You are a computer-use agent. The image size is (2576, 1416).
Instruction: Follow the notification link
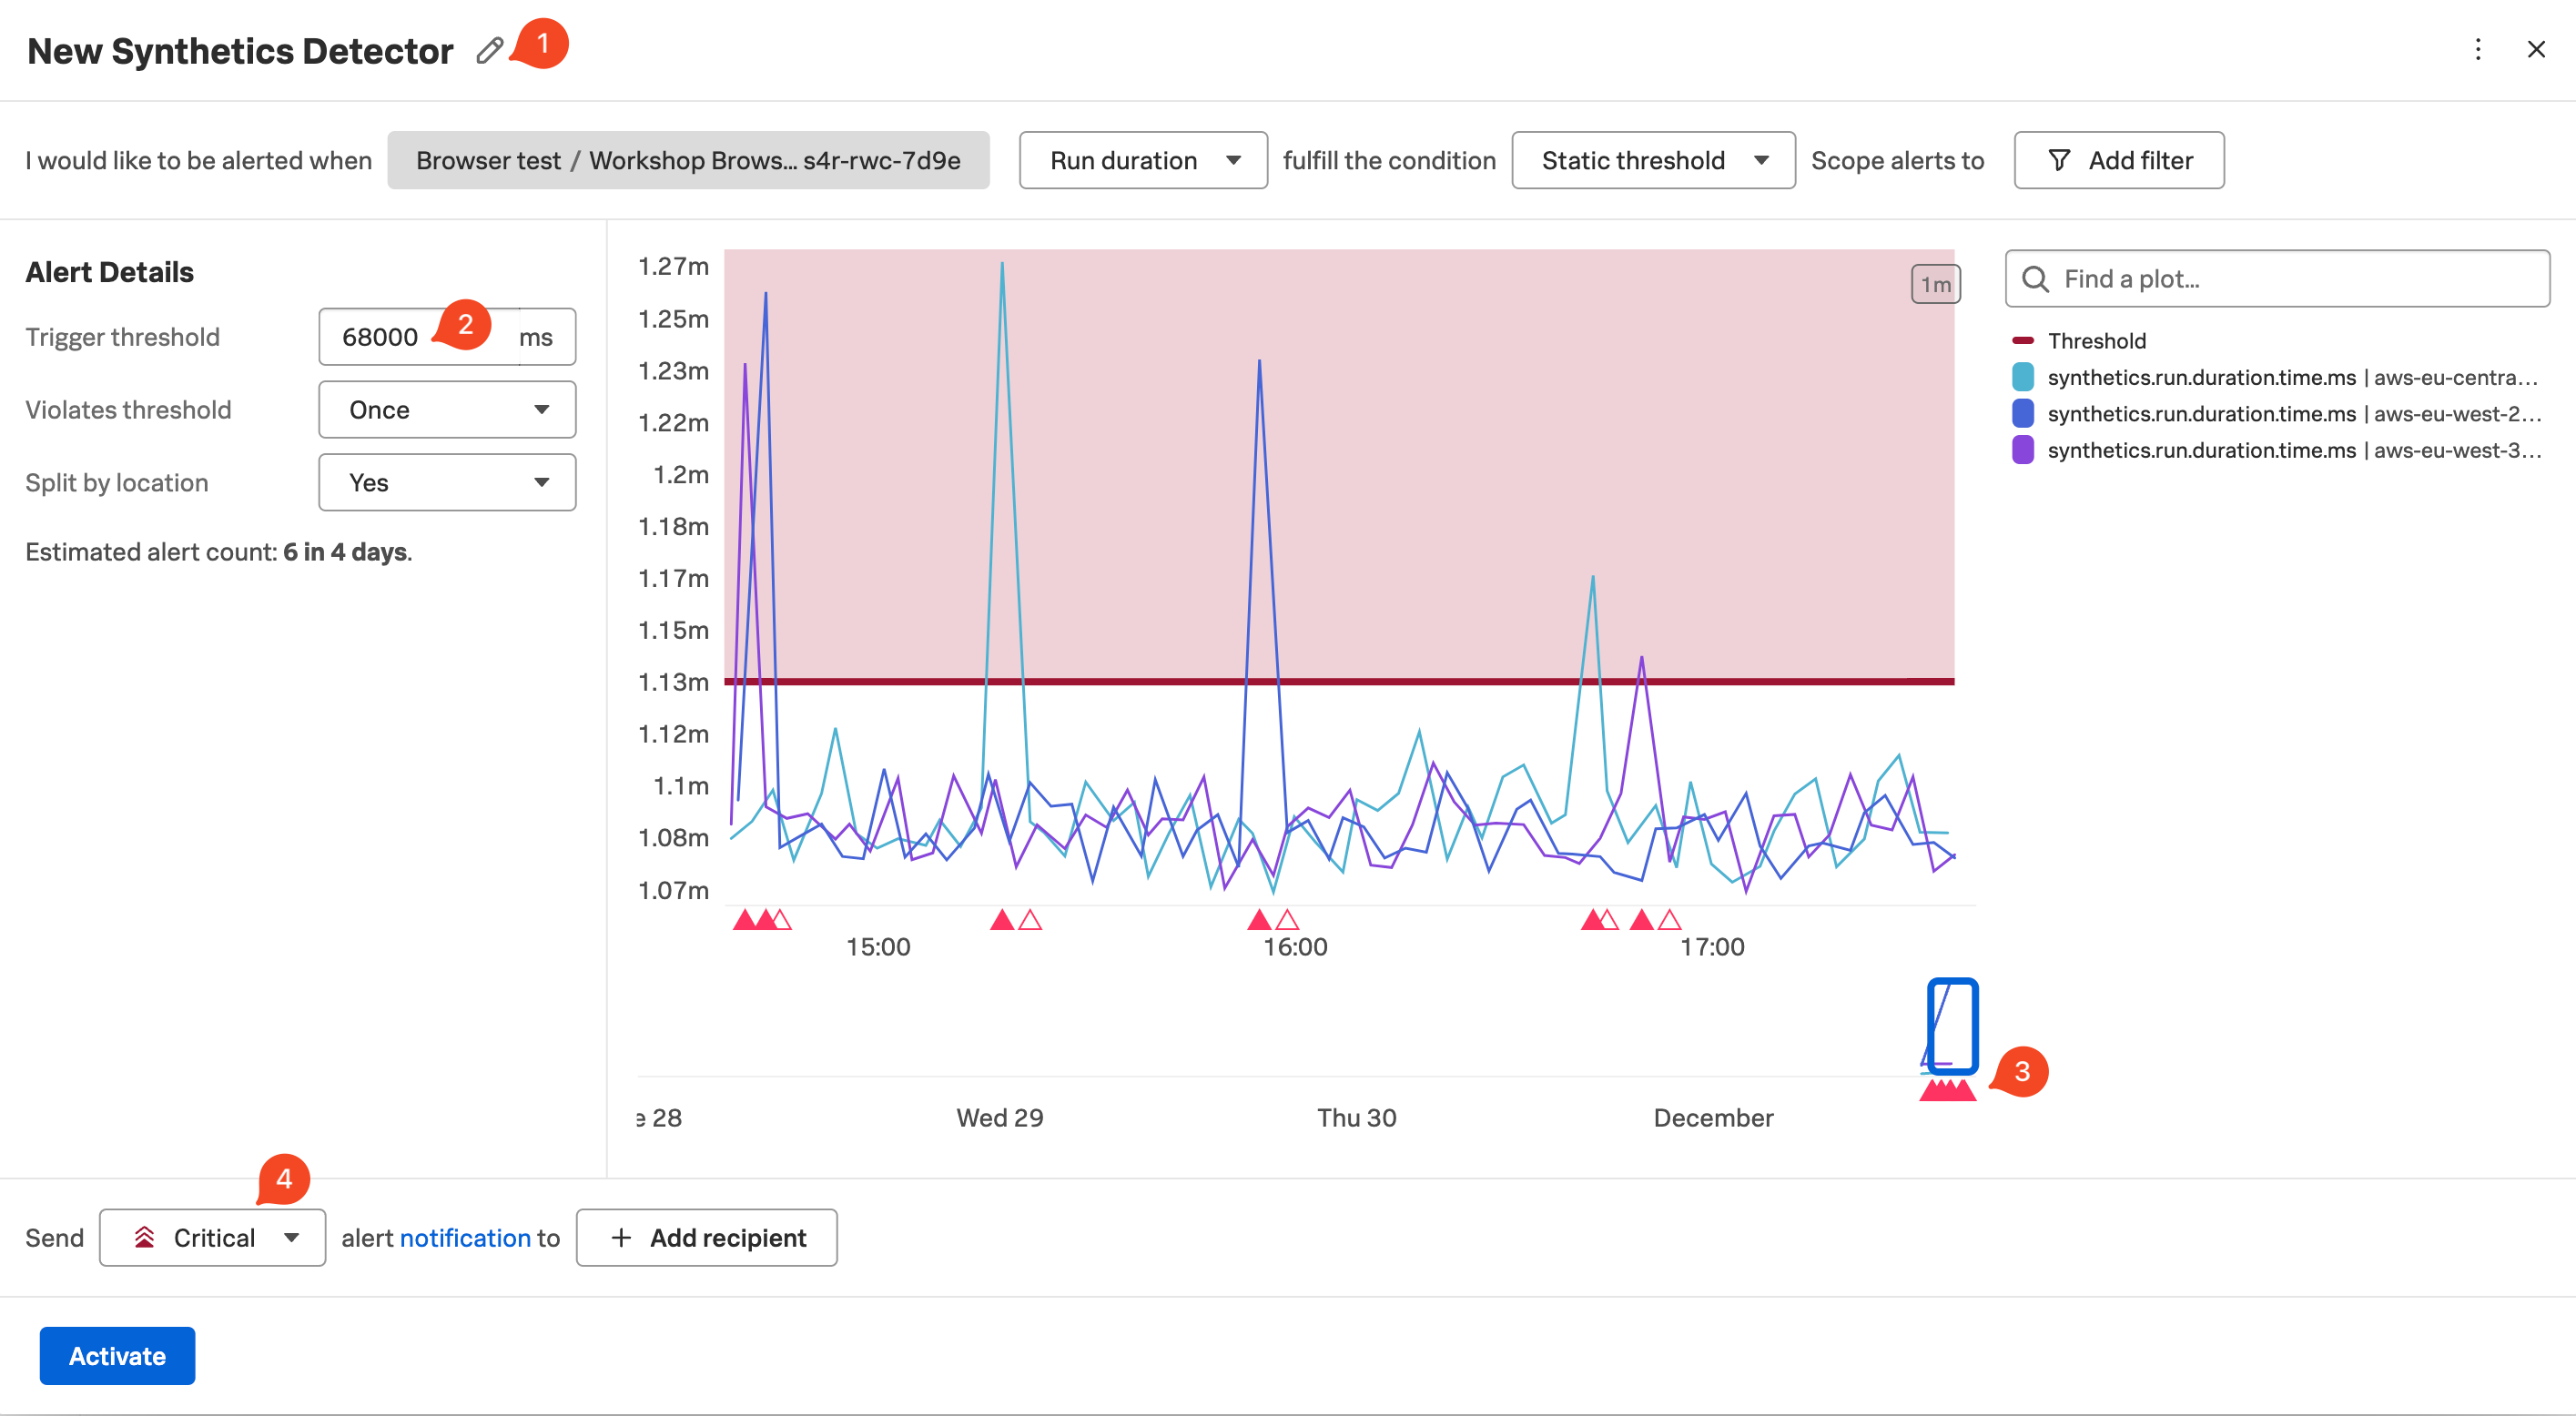tap(465, 1238)
